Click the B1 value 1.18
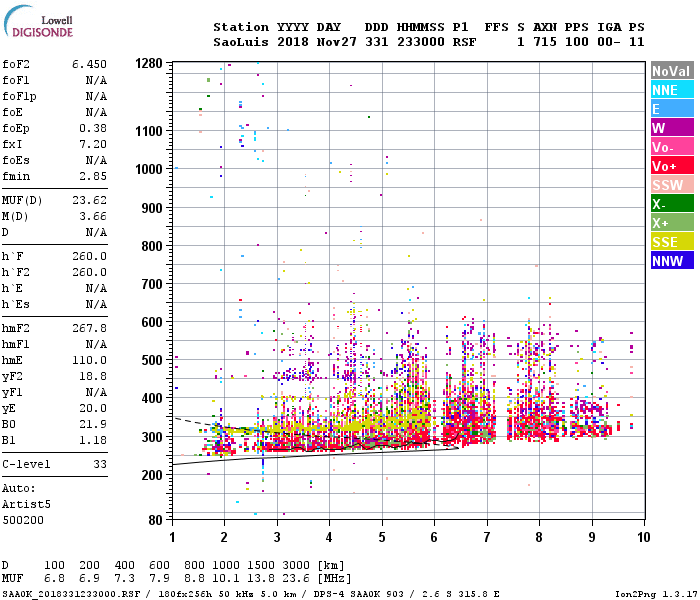The image size is (700, 600). [x=93, y=440]
